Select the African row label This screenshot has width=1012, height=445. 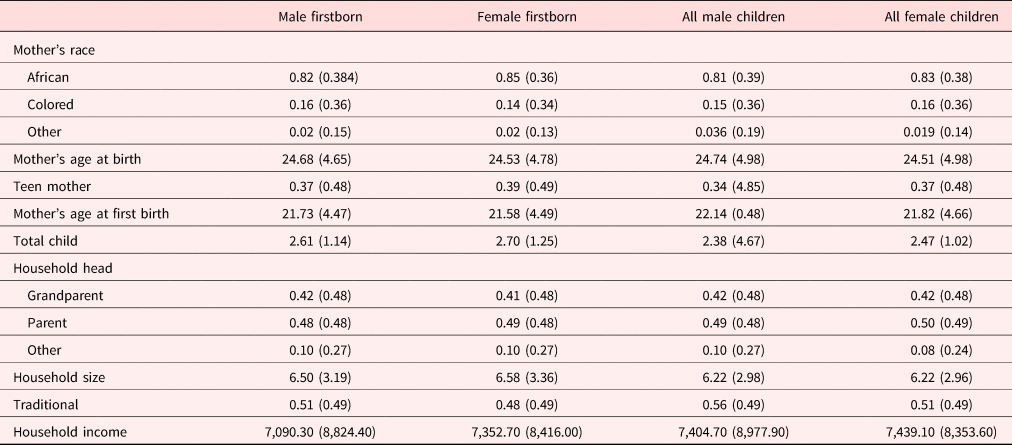pyautogui.click(x=51, y=75)
